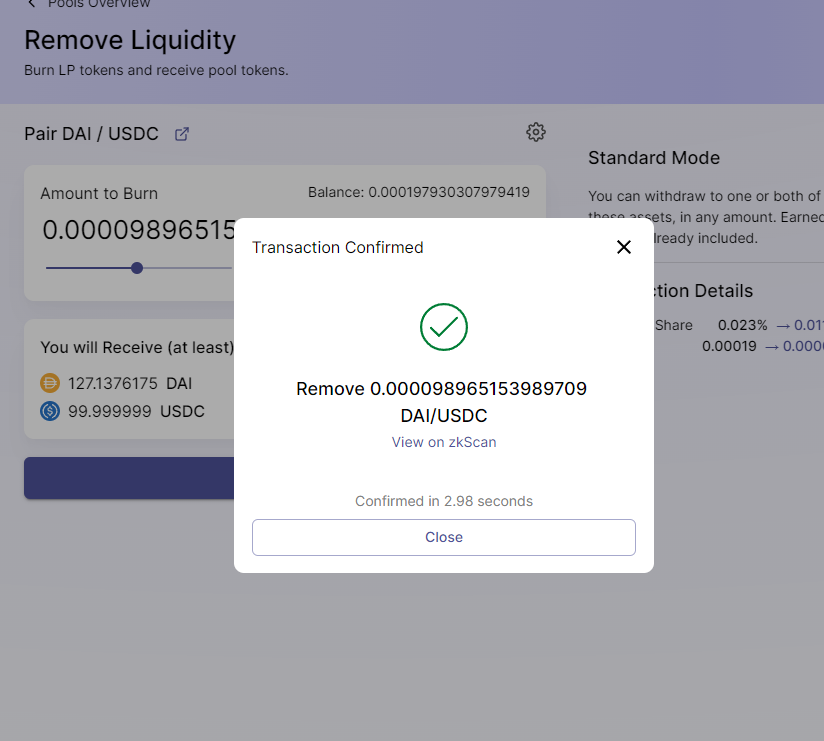Click the Transaction Confirmed title
The height and width of the screenshot is (741, 824).
pos(337,247)
